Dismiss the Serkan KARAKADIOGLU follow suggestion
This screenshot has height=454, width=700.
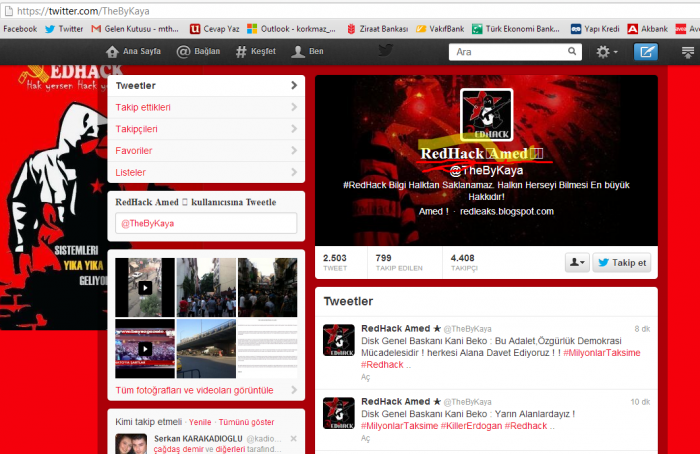293,439
